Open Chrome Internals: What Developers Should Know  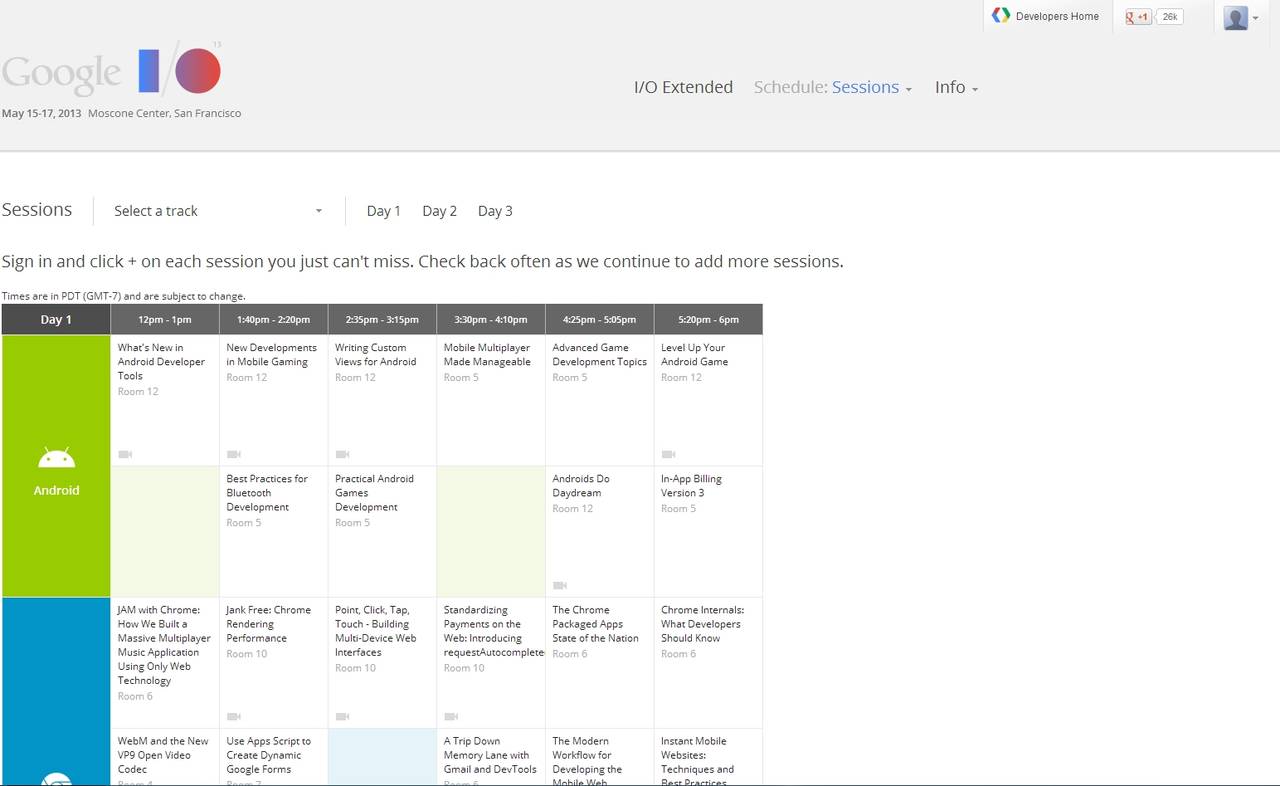click(702, 624)
